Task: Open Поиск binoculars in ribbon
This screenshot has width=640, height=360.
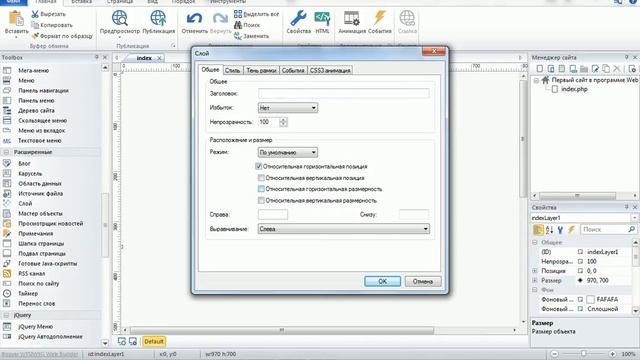Action: [247, 25]
